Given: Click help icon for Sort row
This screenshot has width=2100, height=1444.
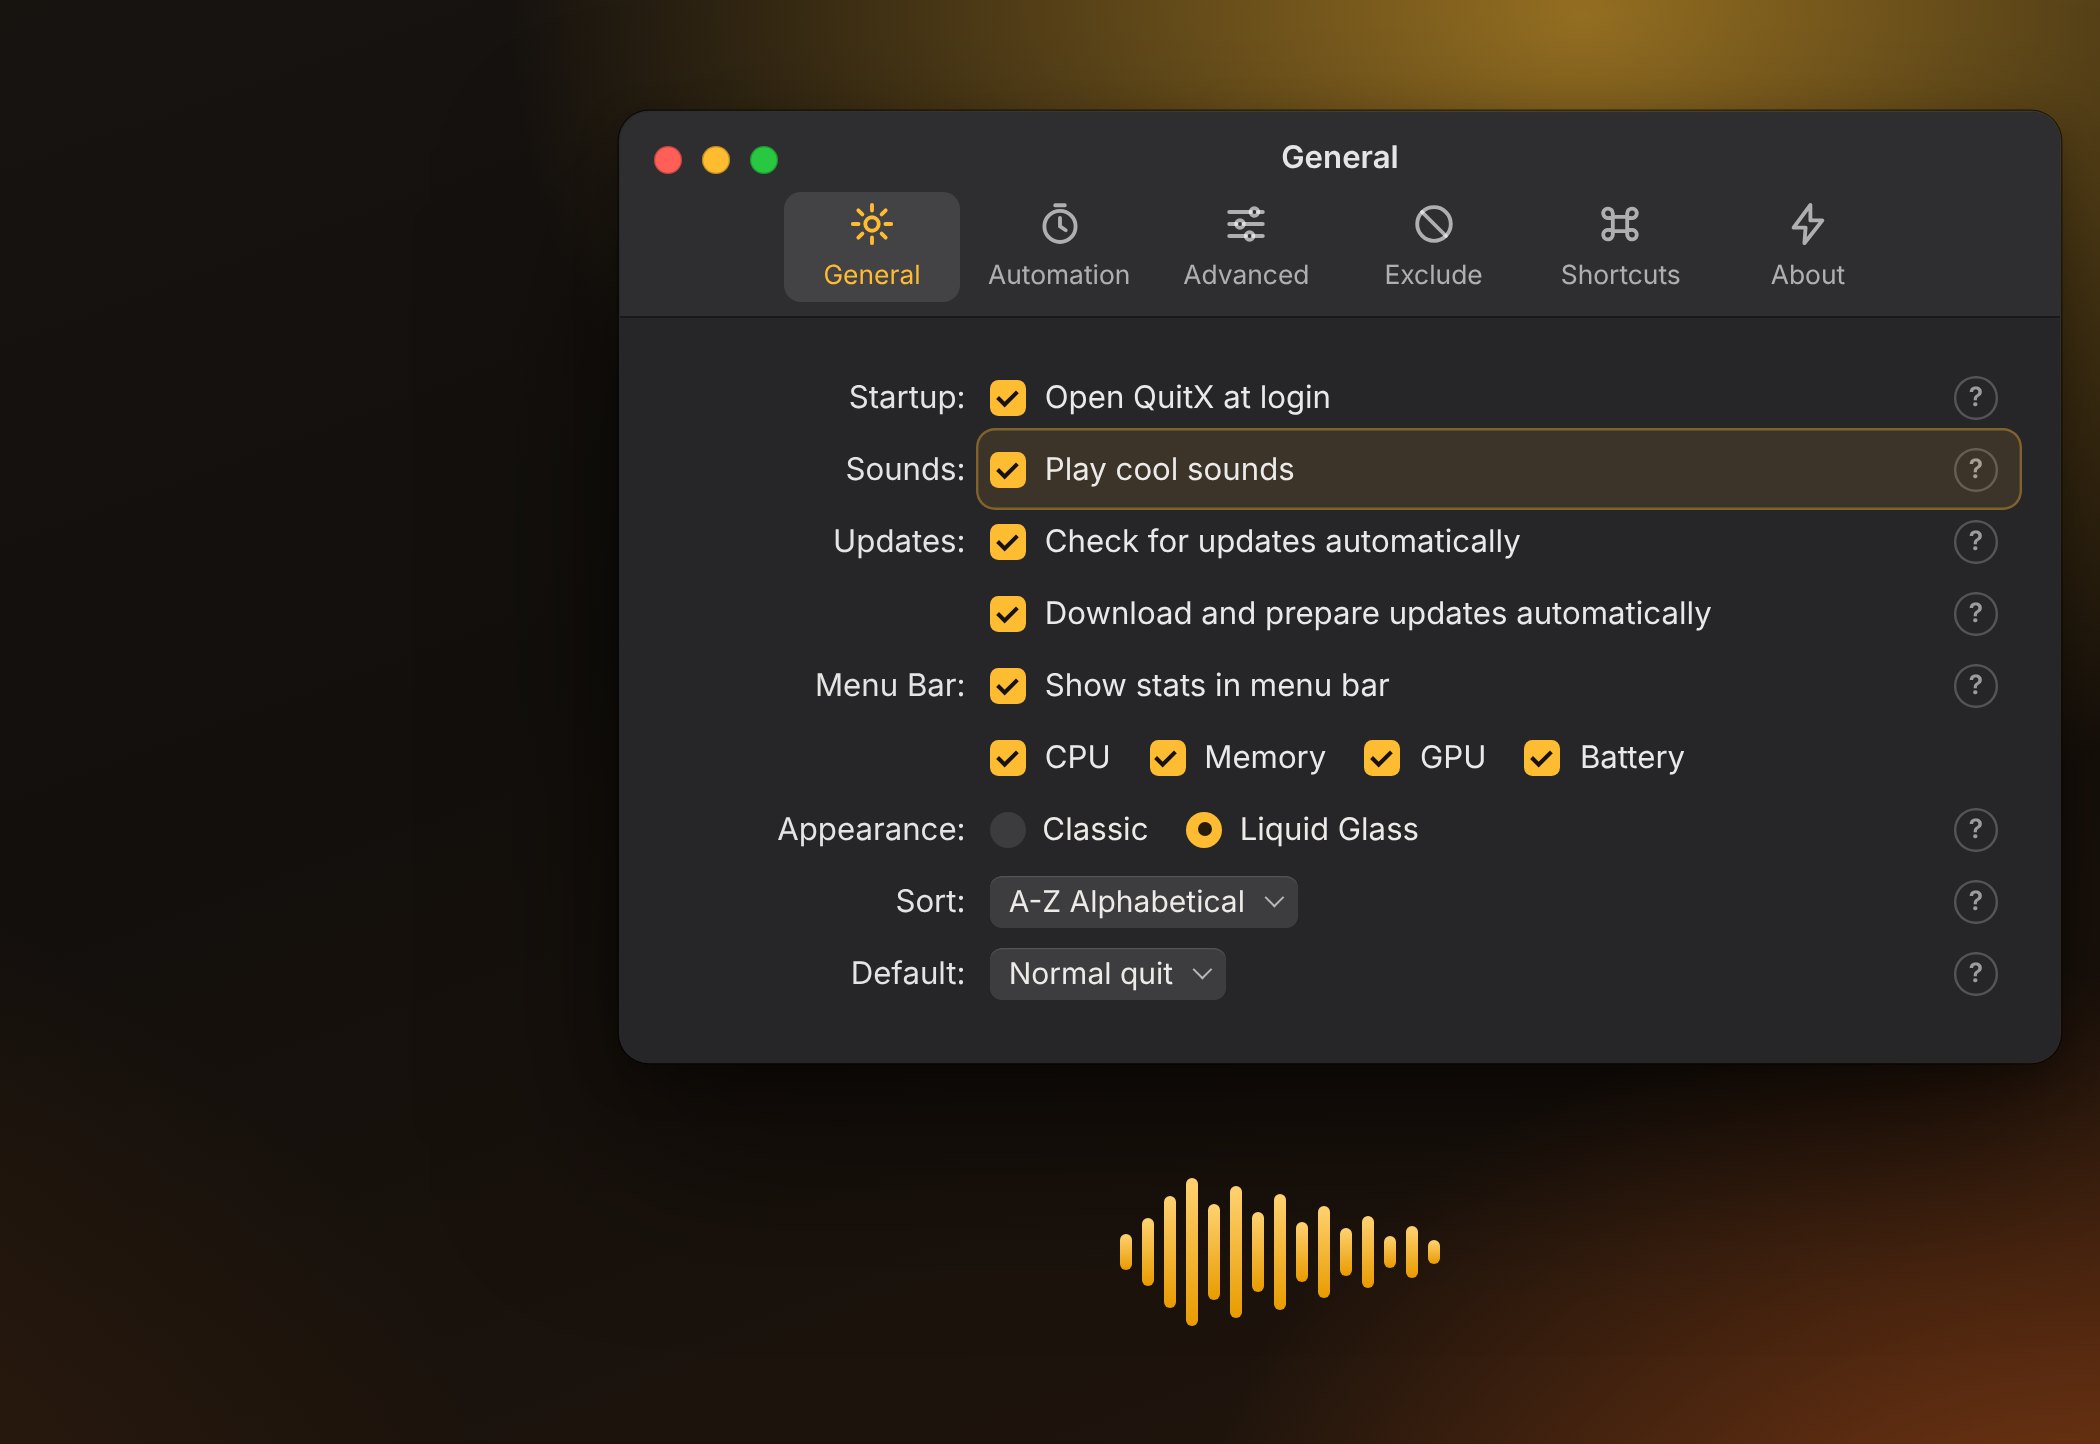Looking at the screenshot, I should 1975,901.
